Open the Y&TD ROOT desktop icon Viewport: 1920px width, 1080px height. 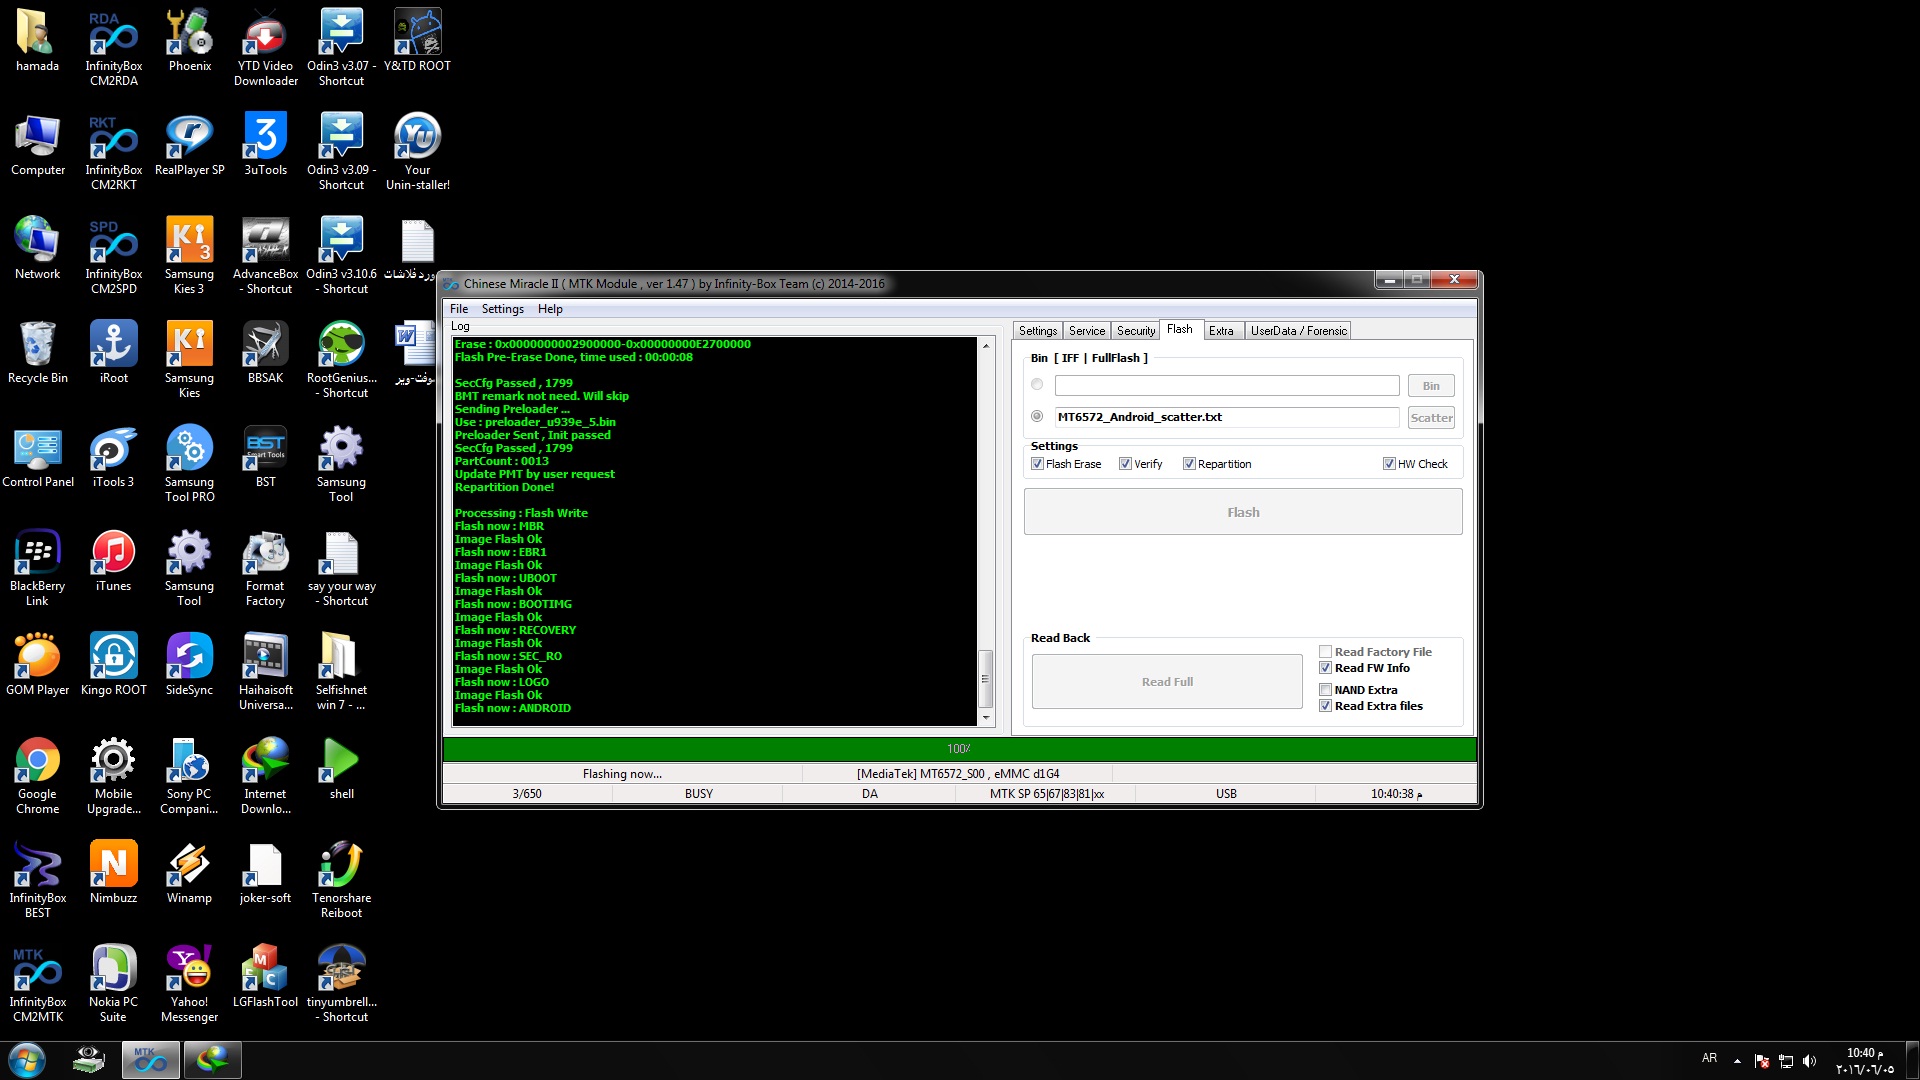[x=417, y=41]
